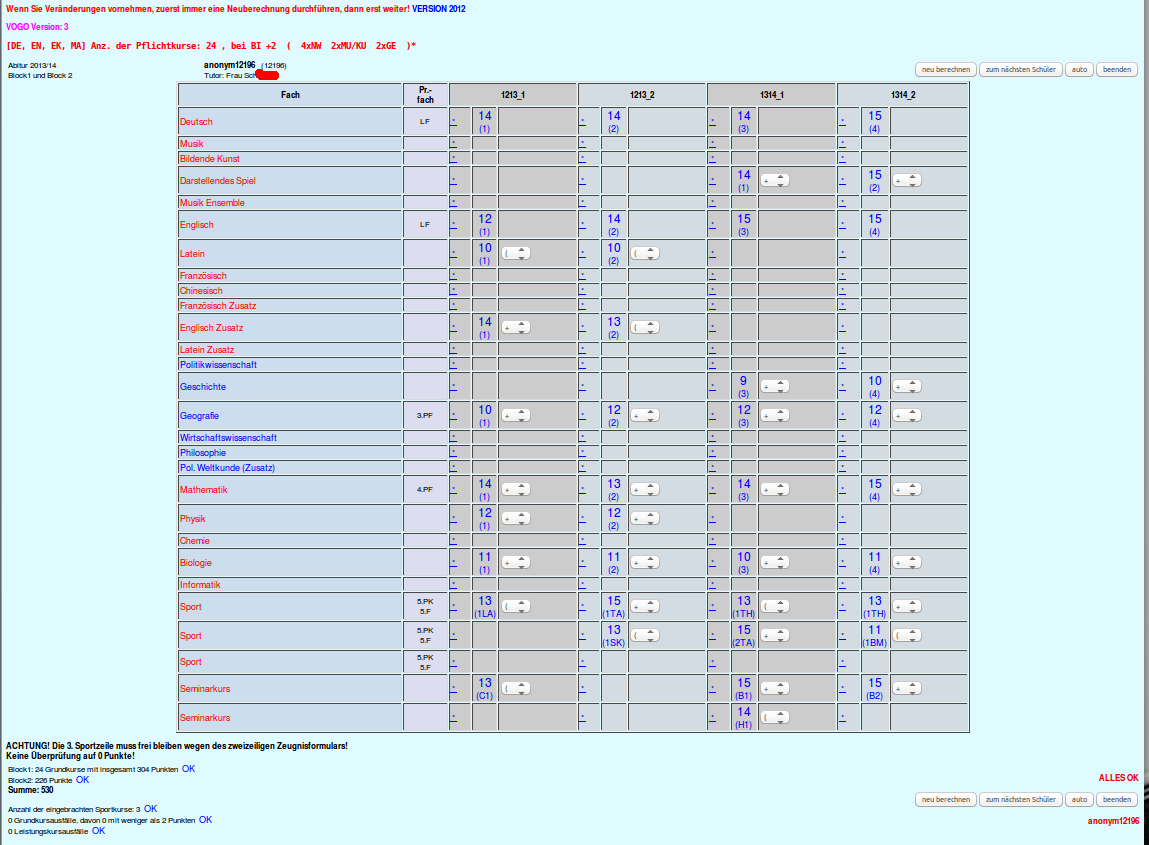This screenshot has width=1149, height=845.
Task: Open the Geschichte dropdown in column 1314_1
Action: 775,386
